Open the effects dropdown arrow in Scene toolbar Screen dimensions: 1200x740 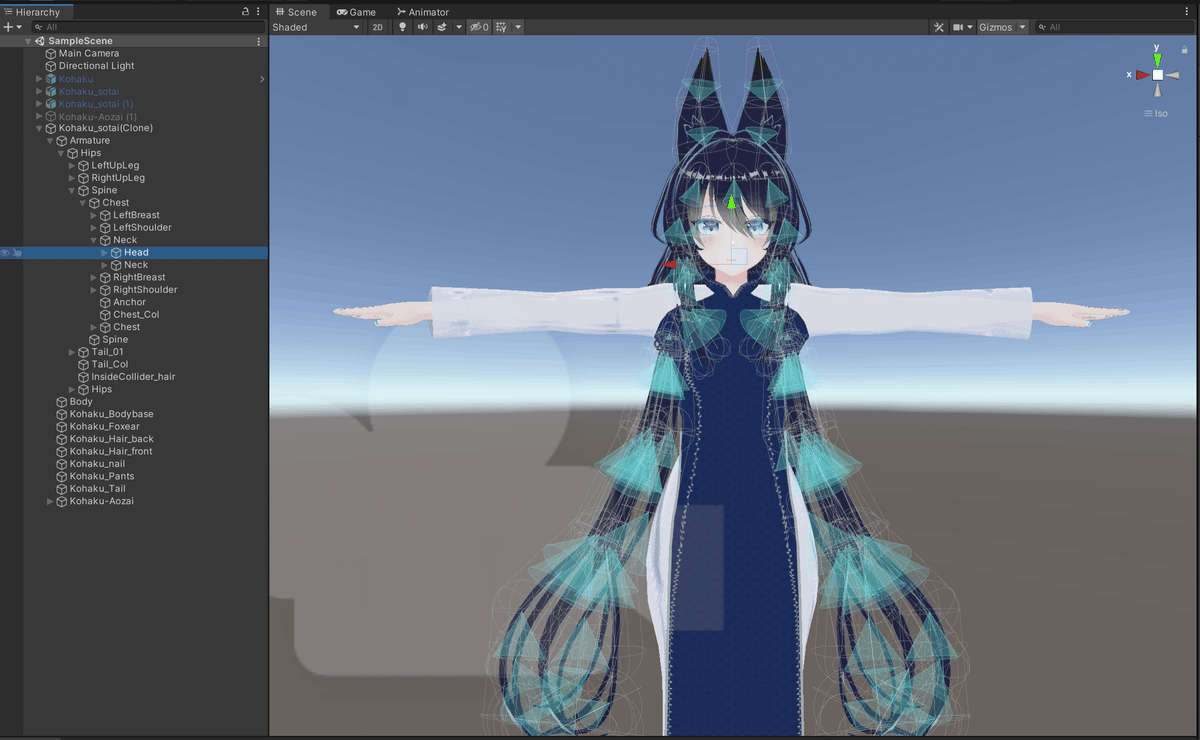tap(459, 27)
